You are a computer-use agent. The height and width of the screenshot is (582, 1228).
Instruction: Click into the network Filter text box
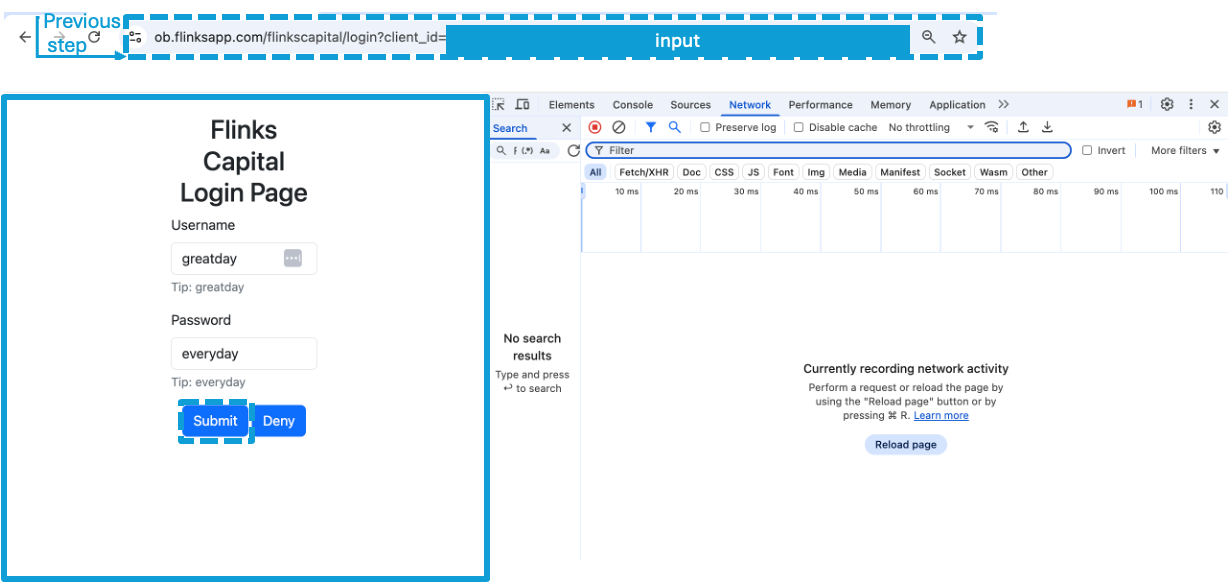[828, 151]
